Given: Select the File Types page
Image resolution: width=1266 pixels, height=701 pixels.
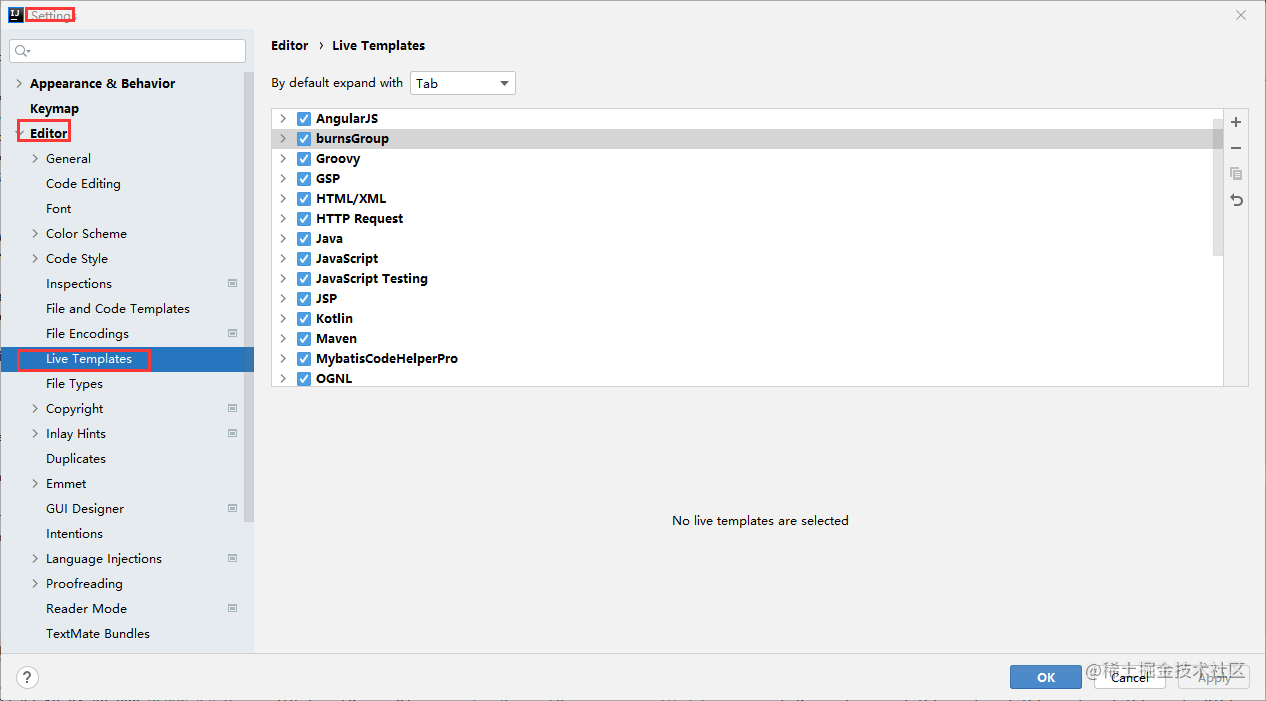Looking at the screenshot, I should pos(74,383).
